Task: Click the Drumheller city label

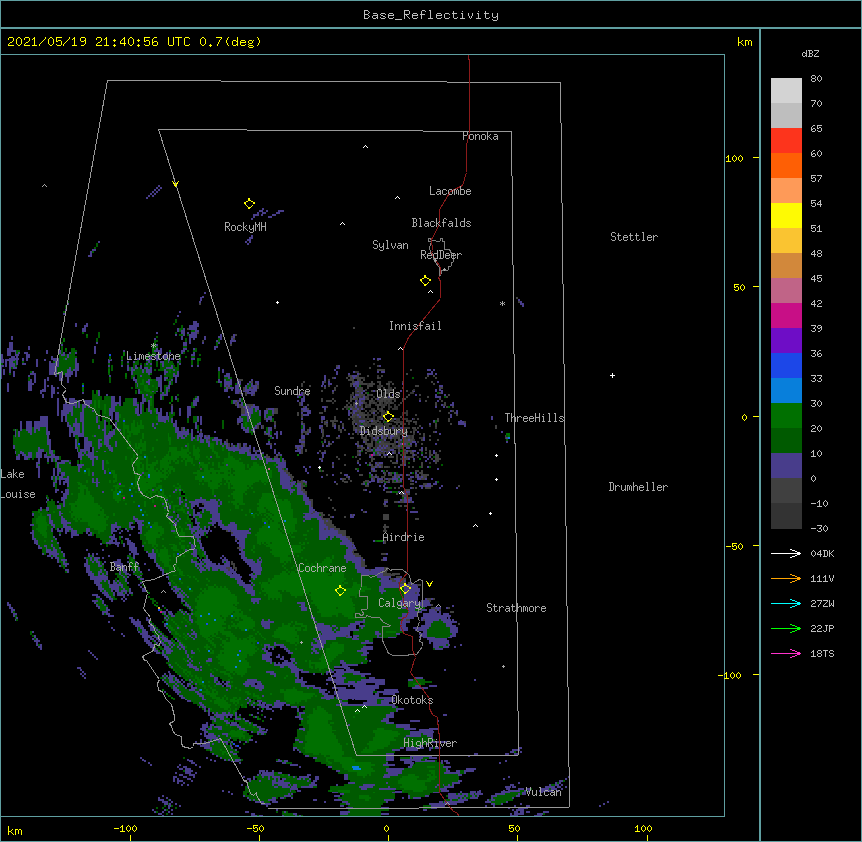Action: point(638,487)
